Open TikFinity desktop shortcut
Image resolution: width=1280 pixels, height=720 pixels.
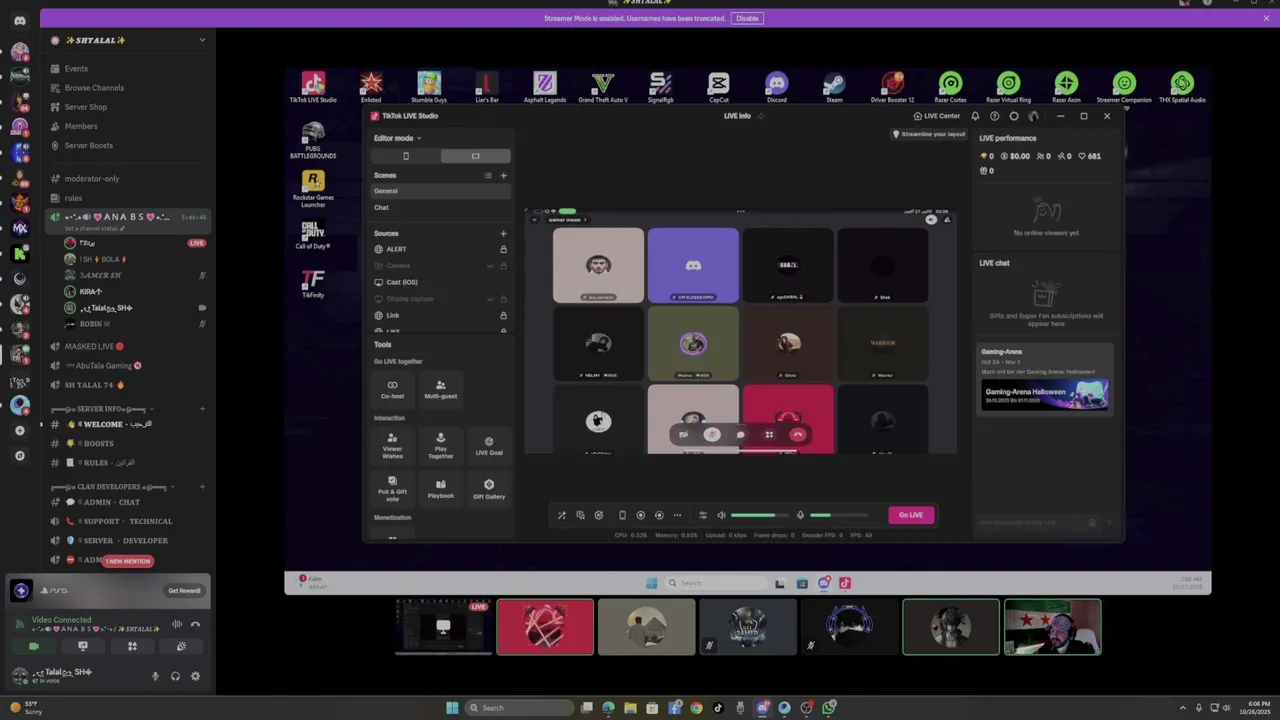313,285
